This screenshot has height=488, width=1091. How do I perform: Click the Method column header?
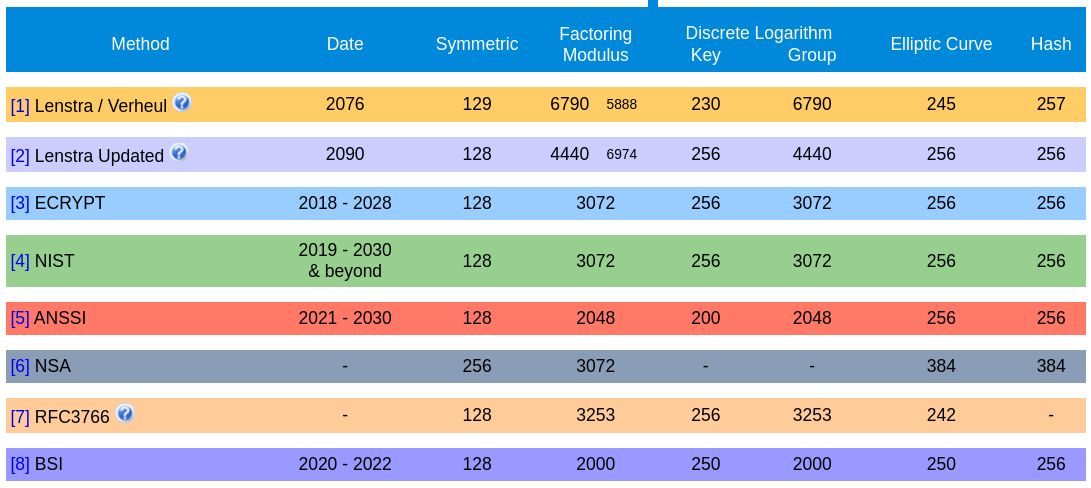141,44
